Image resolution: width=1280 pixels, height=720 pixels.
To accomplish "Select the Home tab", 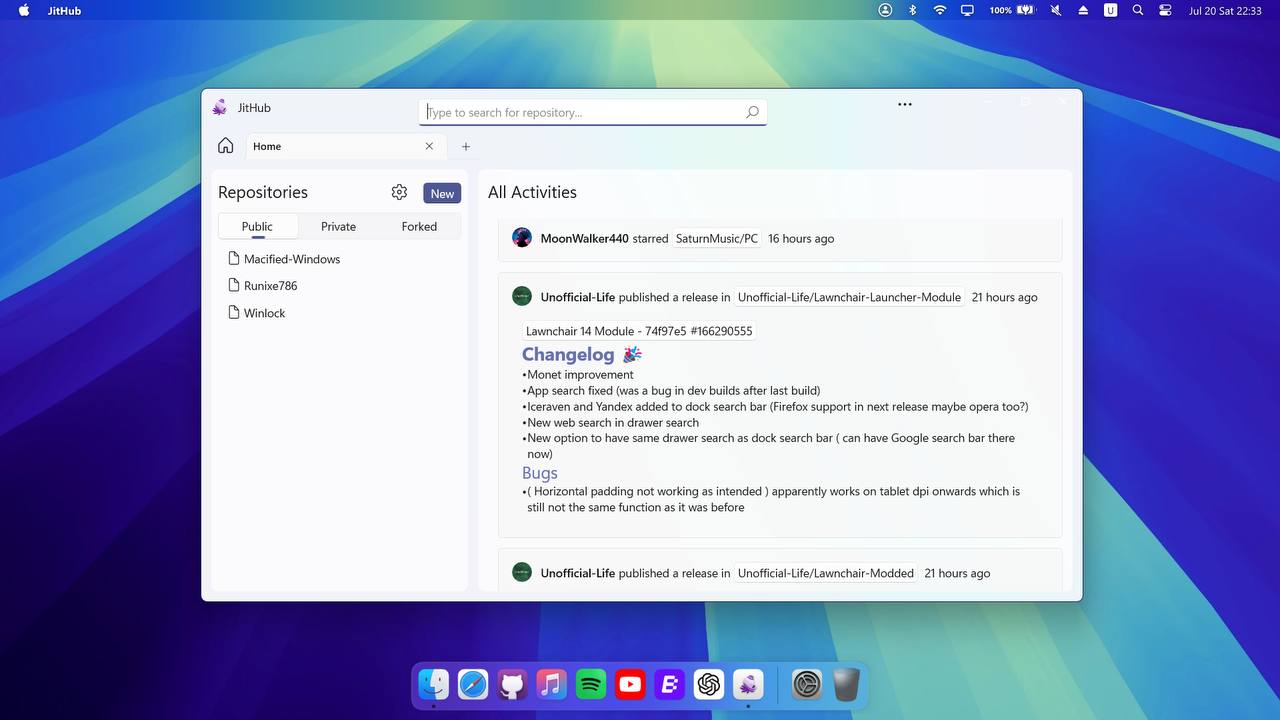I will tap(344, 146).
